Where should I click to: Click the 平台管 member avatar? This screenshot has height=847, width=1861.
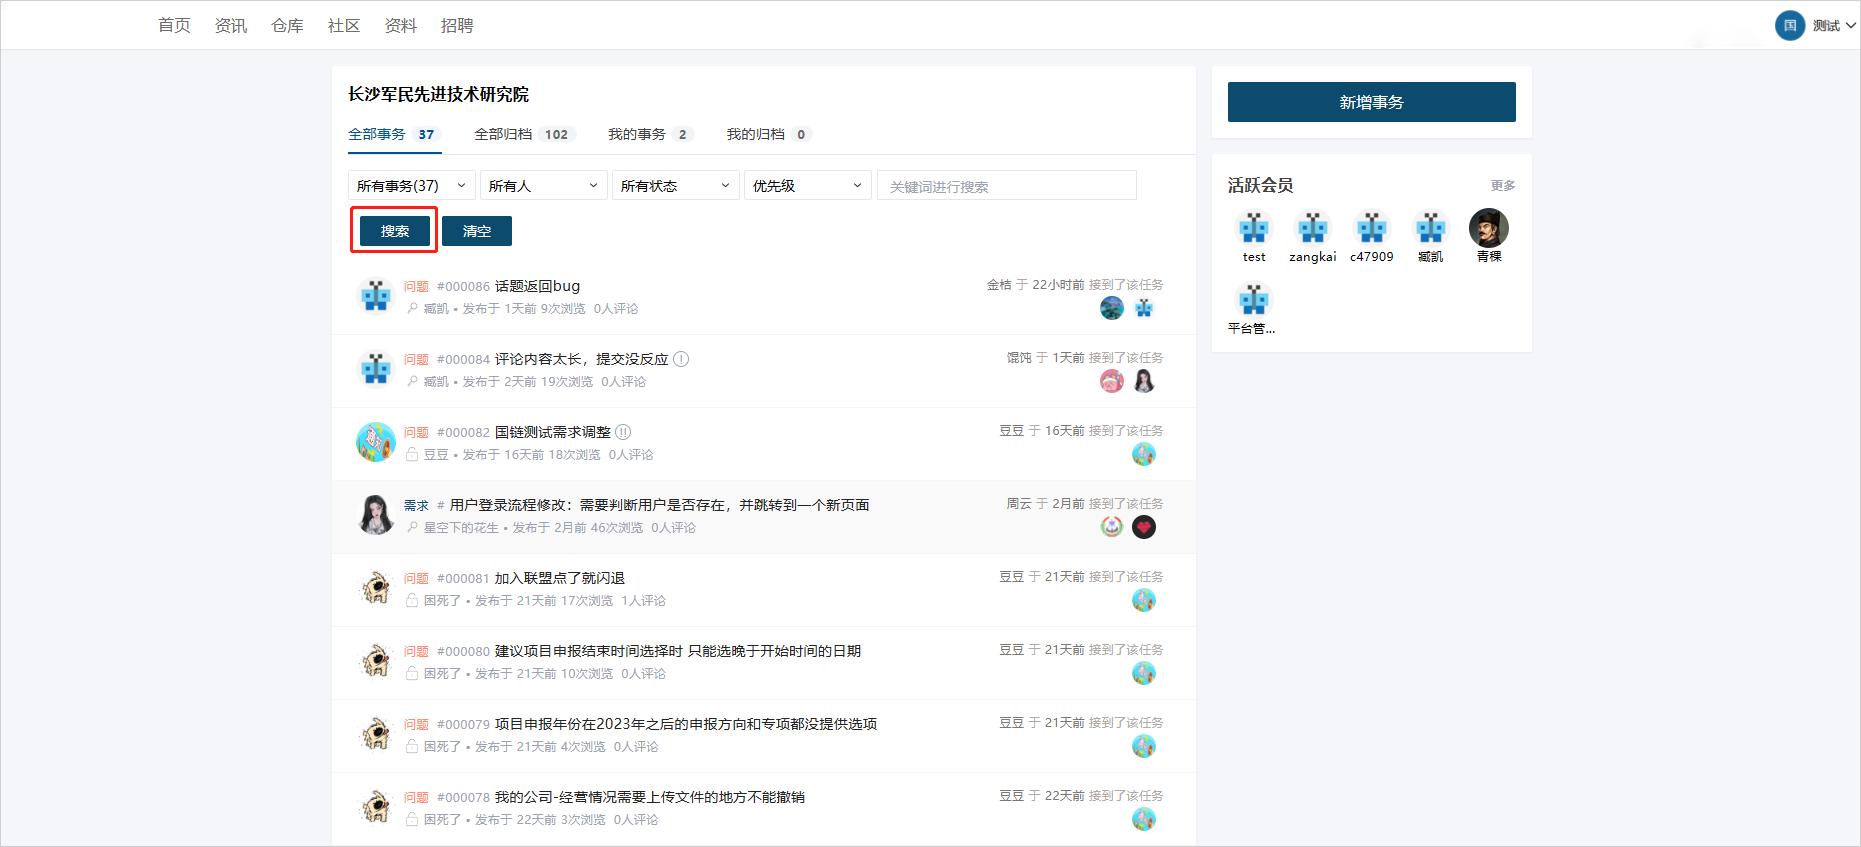pos(1253,300)
